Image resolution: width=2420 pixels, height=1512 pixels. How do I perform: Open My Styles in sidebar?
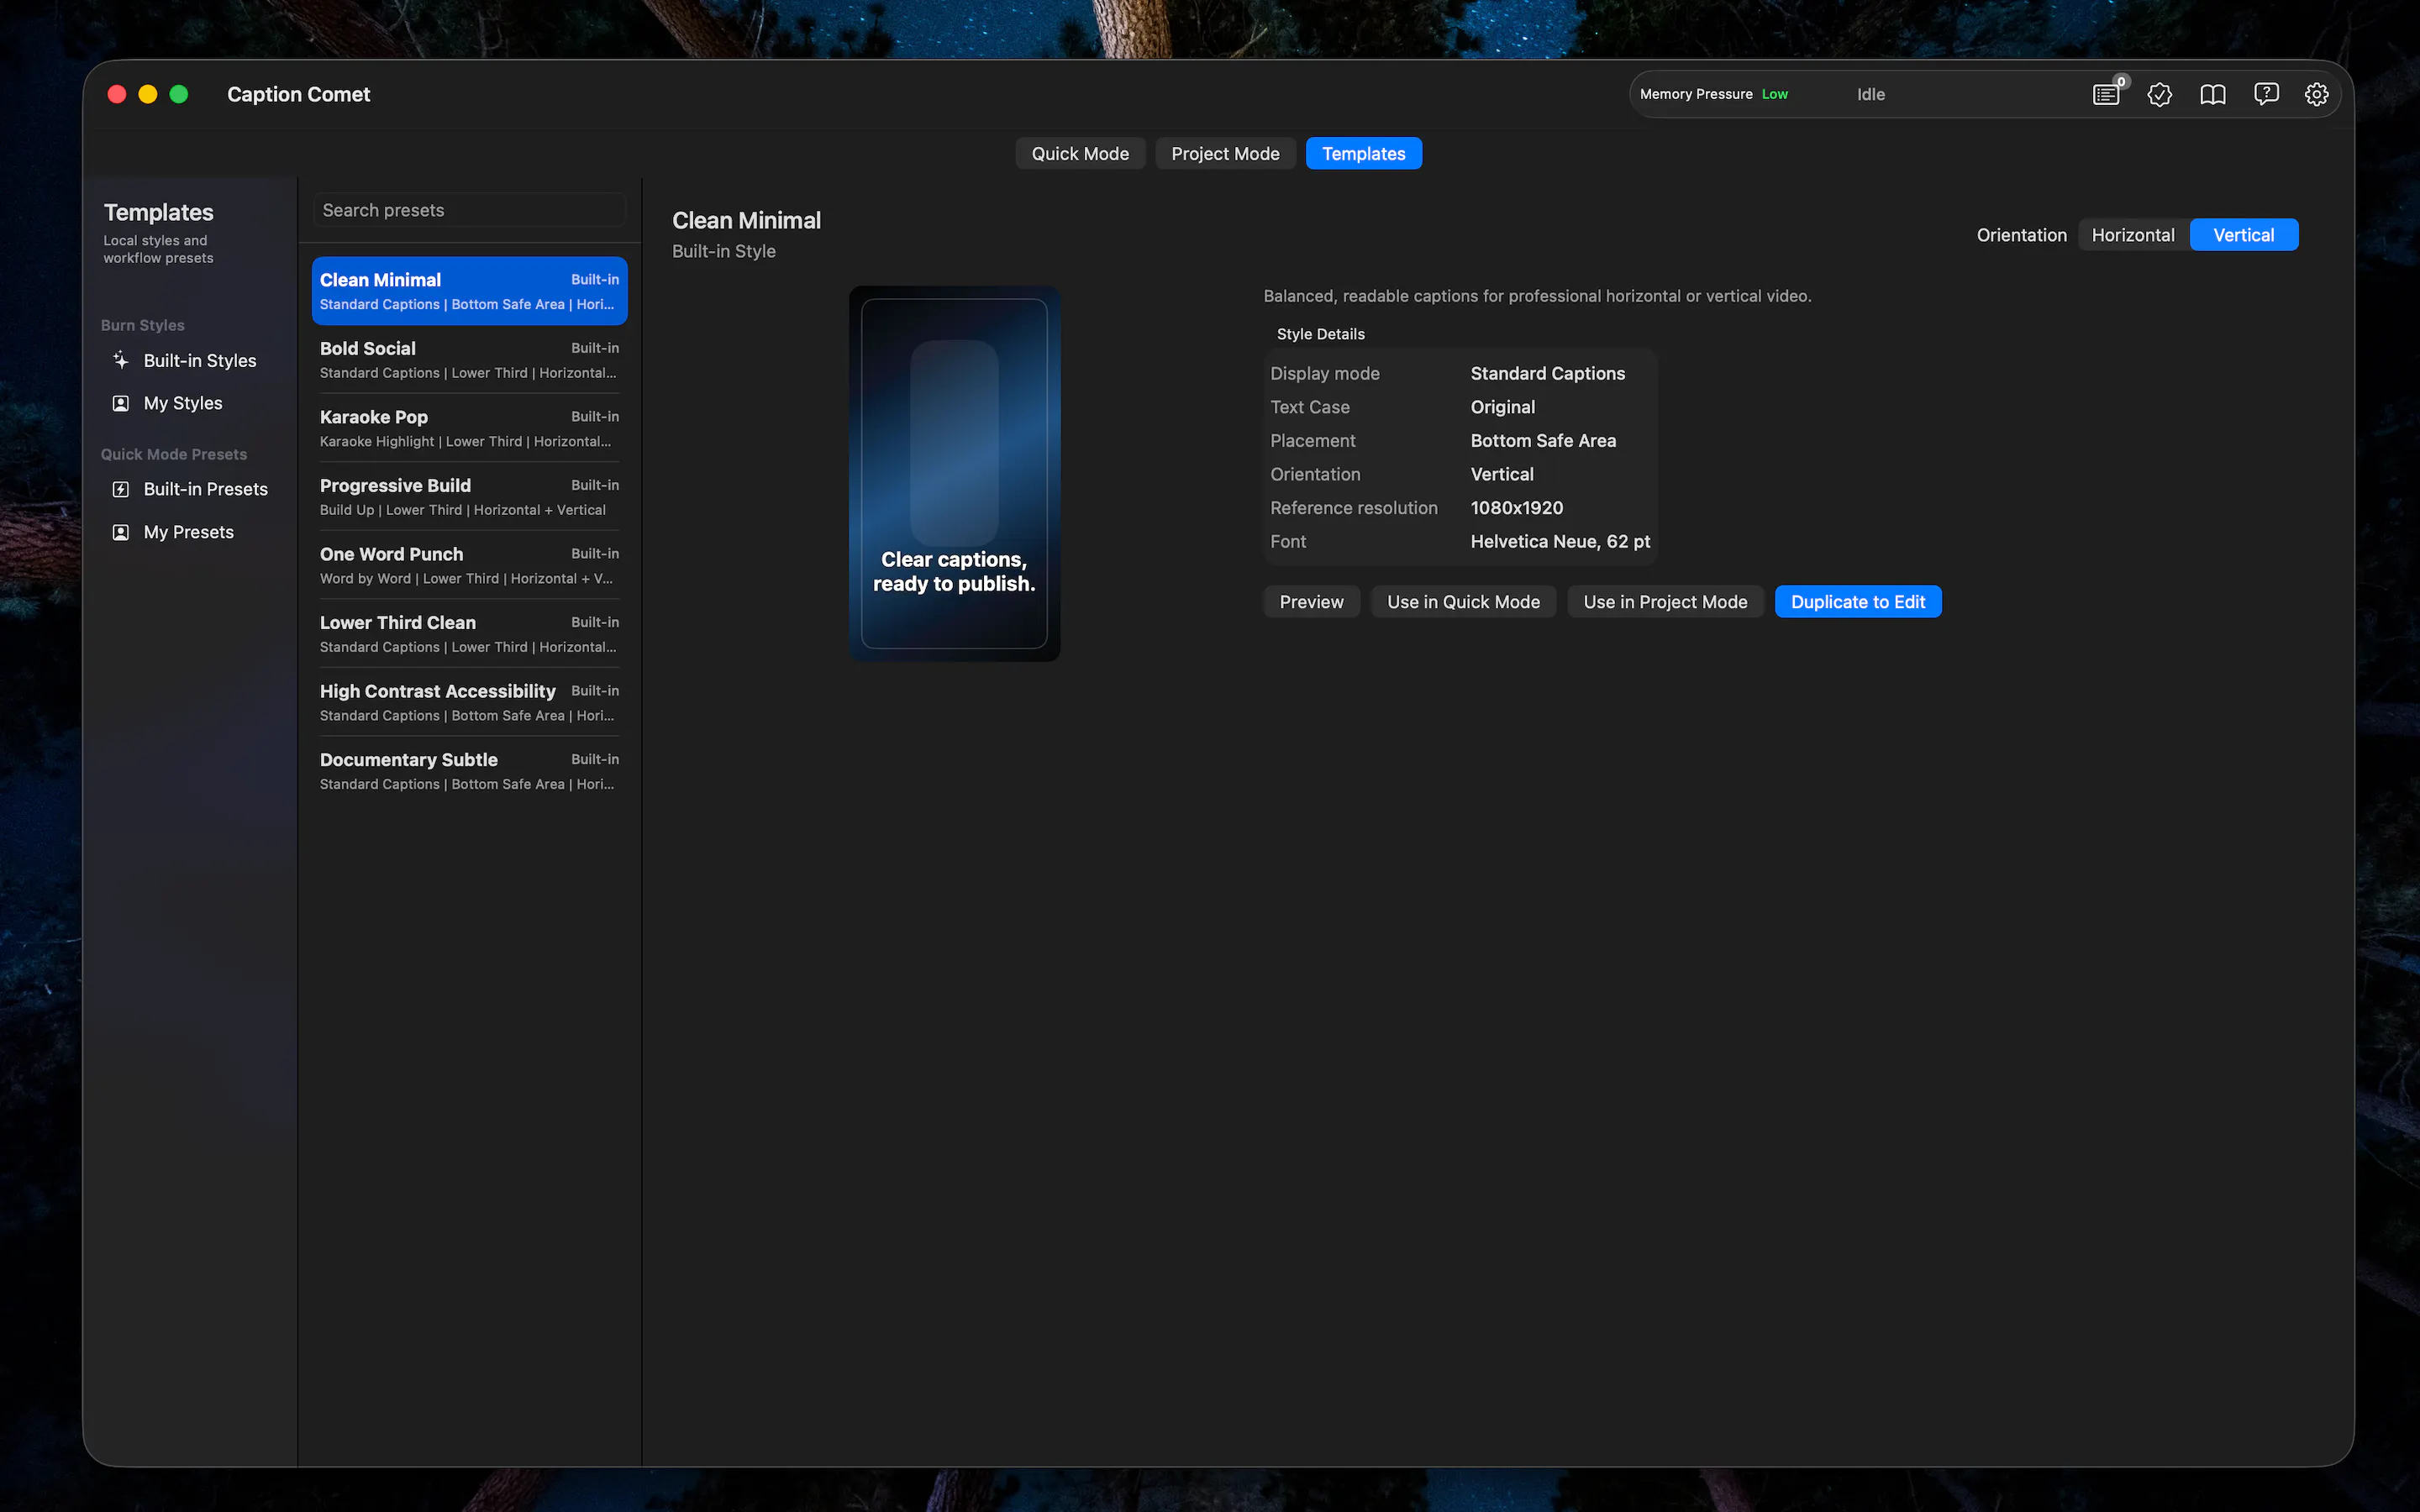click(190, 403)
